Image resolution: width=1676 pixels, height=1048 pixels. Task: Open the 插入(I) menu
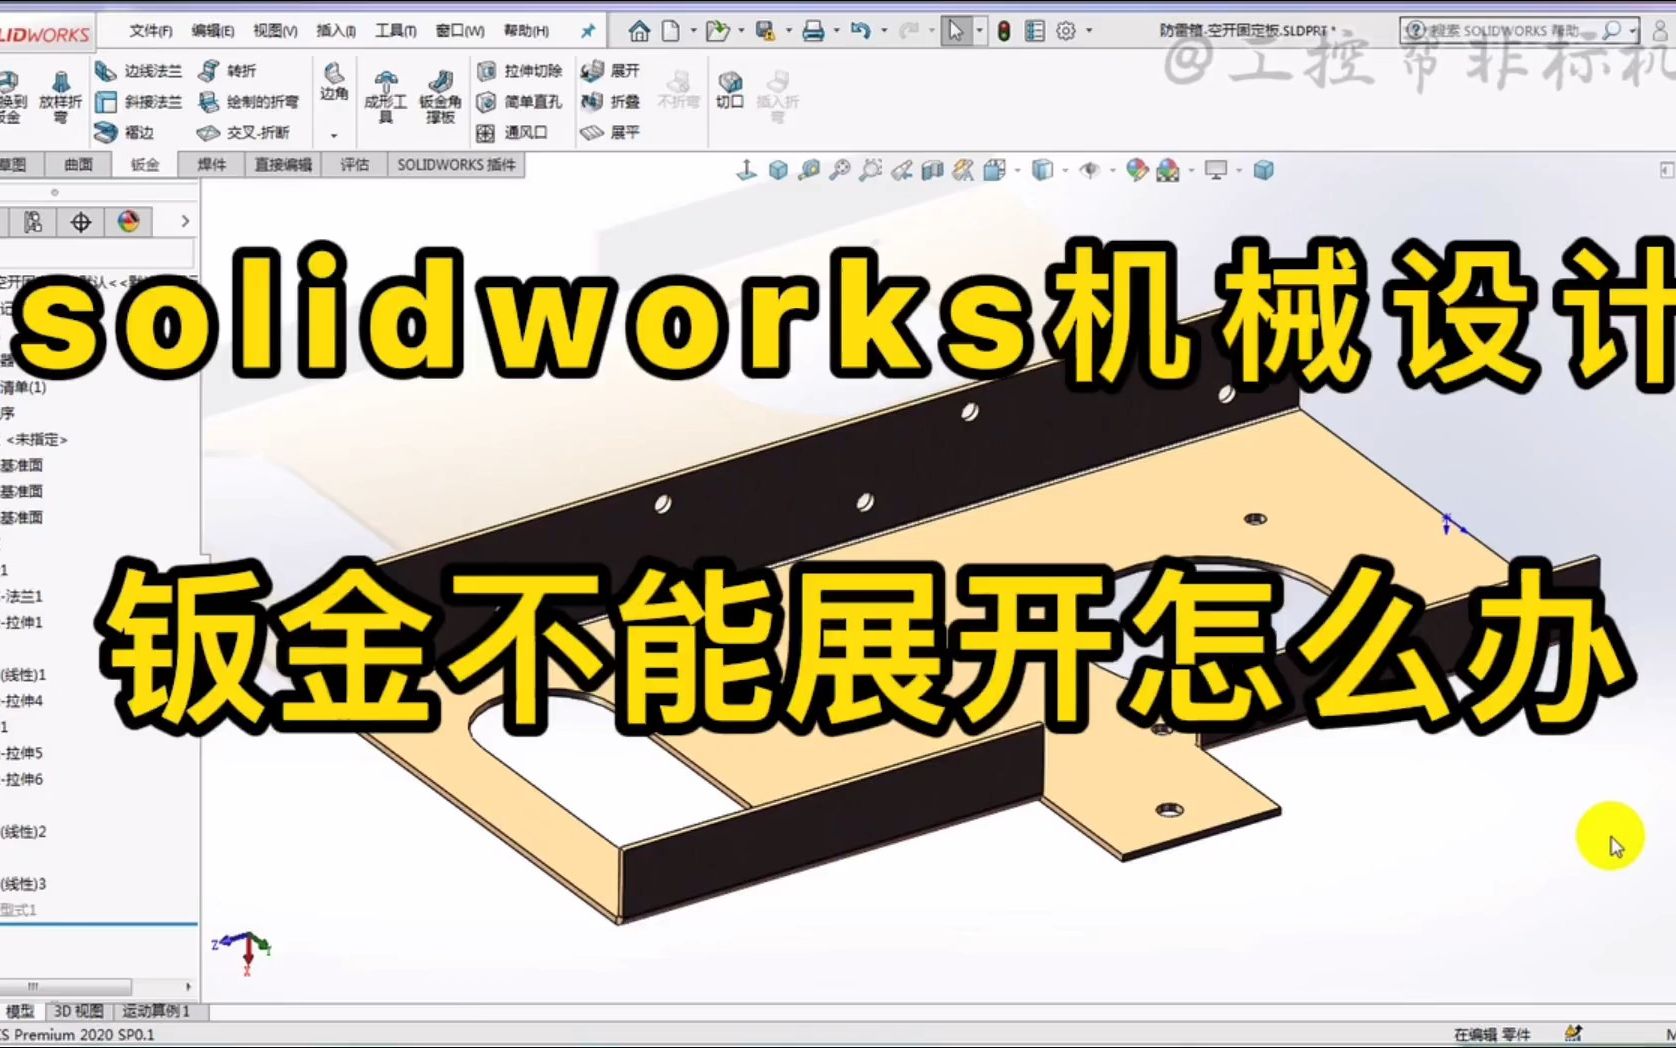pyautogui.click(x=336, y=31)
